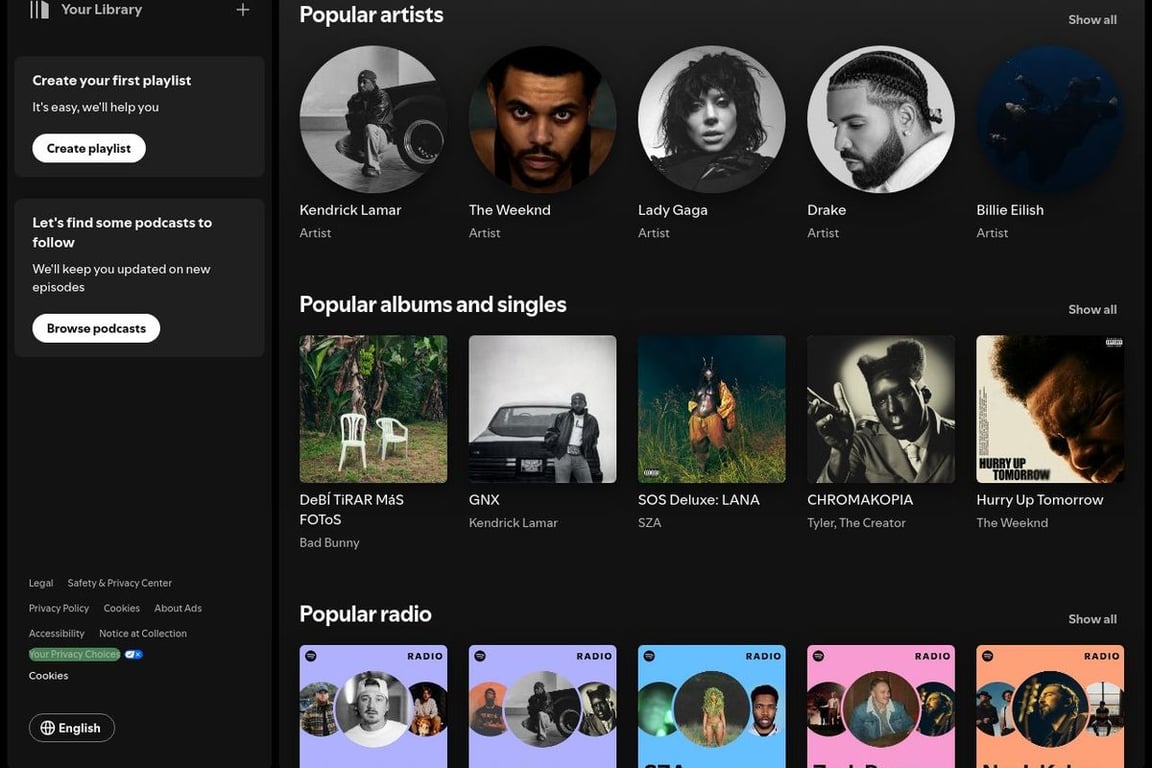Click the Spotify logo on the leftmost purple radio card
Screen dimensions: 1152x768
point(311,655)
